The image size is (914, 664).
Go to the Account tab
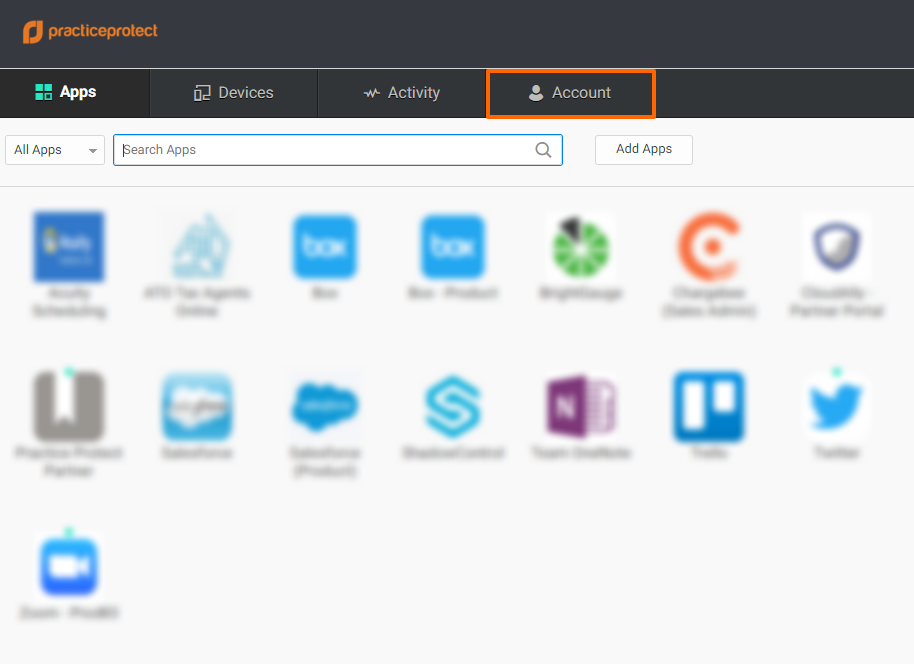coord(571,93)
